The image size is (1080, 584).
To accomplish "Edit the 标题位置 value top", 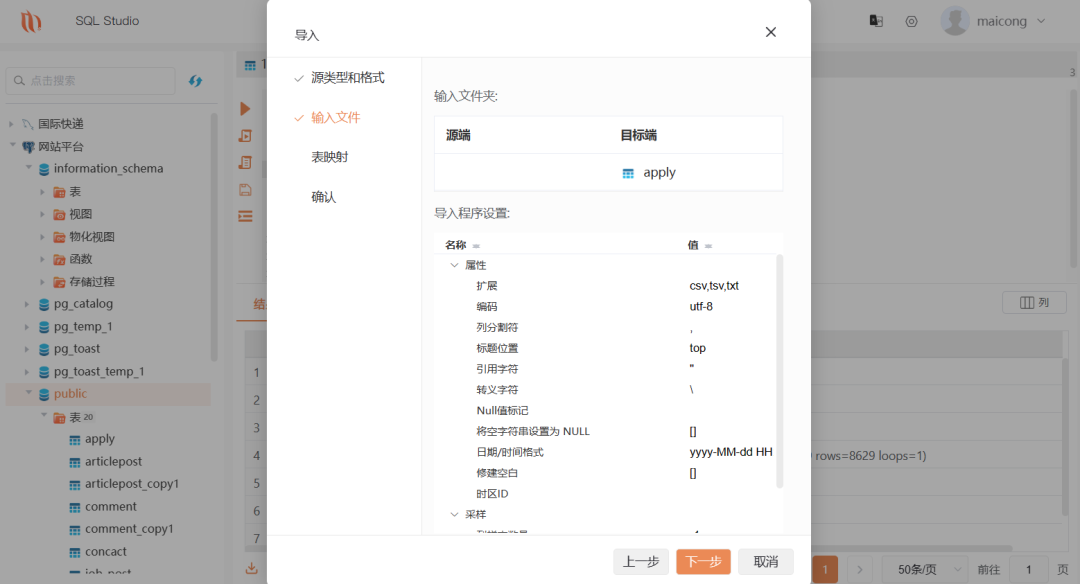I will [x=698, y=348].
